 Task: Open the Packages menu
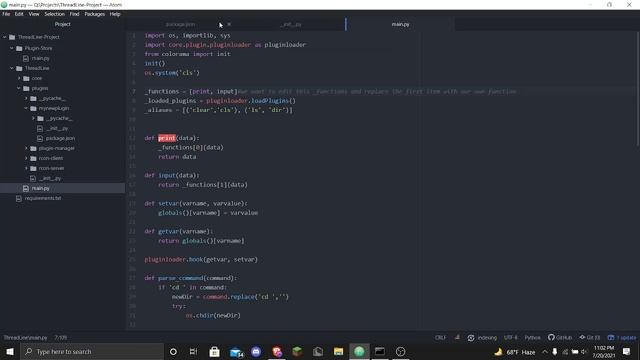click(x=95, y=14)
